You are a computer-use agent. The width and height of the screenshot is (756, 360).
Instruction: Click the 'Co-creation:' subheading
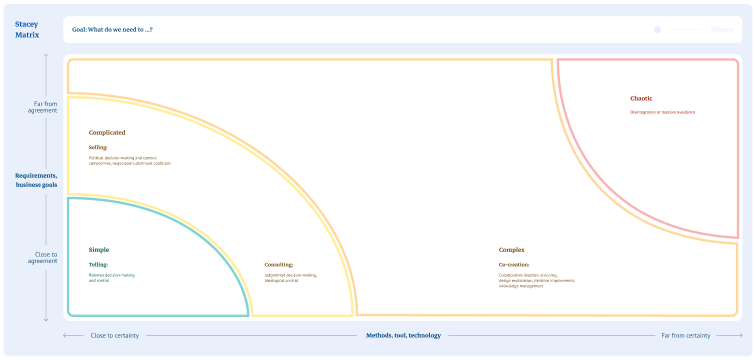tap(514, 265)
